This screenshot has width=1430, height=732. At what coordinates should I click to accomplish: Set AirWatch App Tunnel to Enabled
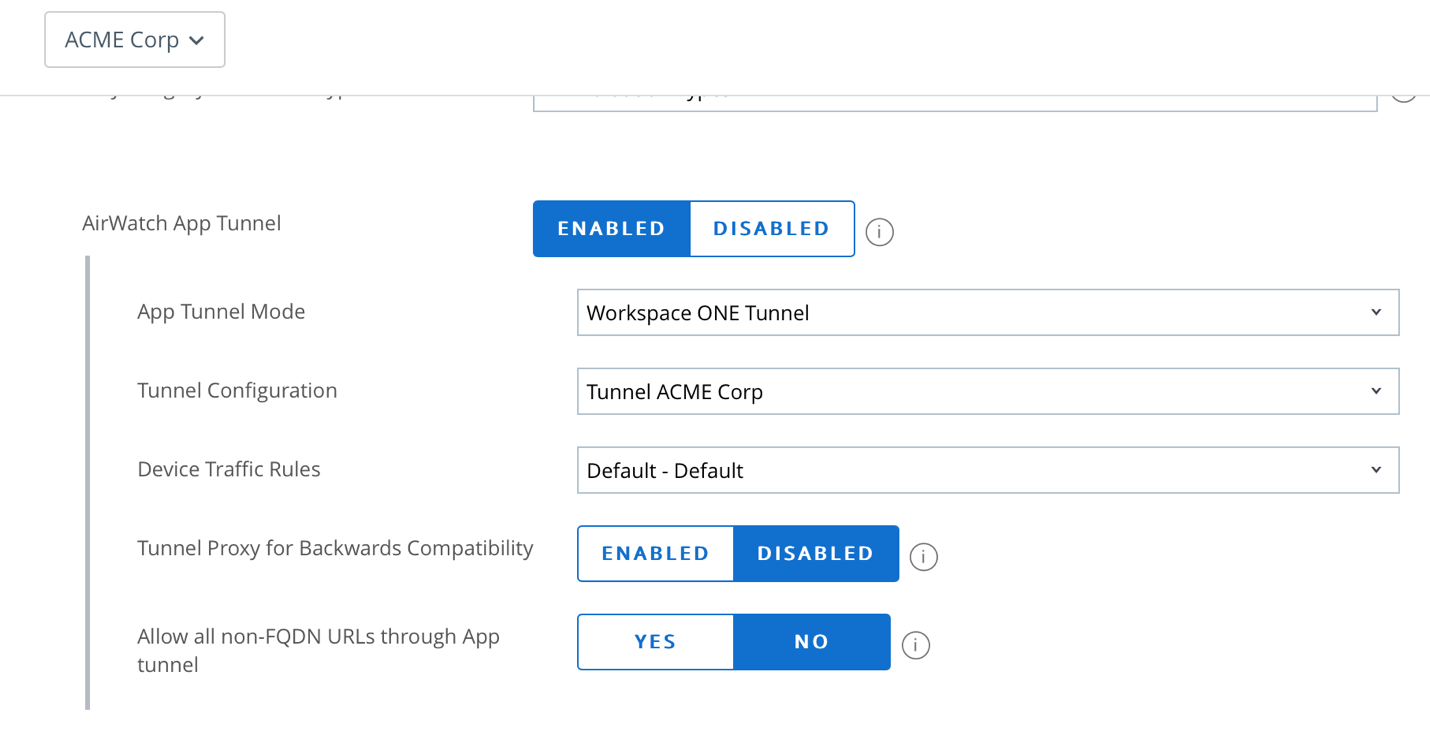pyautogui.click(x=611, y=229)
